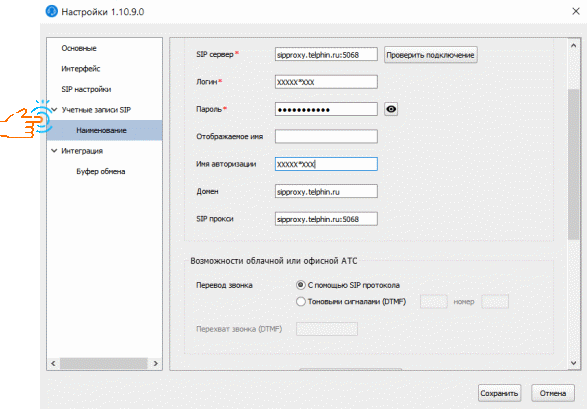Select 'С помощью SIP протокола' radio option
This screenshot has width=587, height=409.
tap(301, 285)
